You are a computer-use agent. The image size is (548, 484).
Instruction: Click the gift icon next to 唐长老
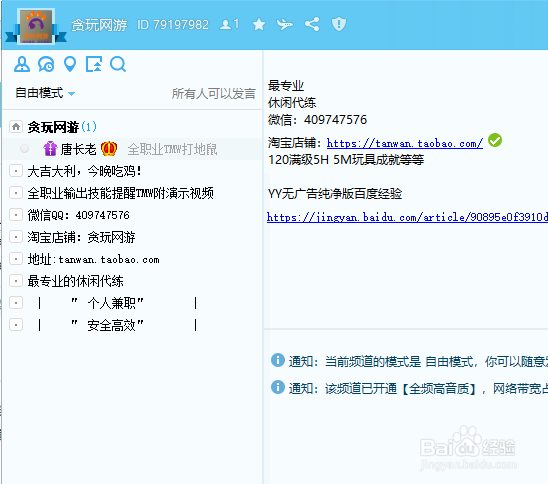click(x=50, y=149)
